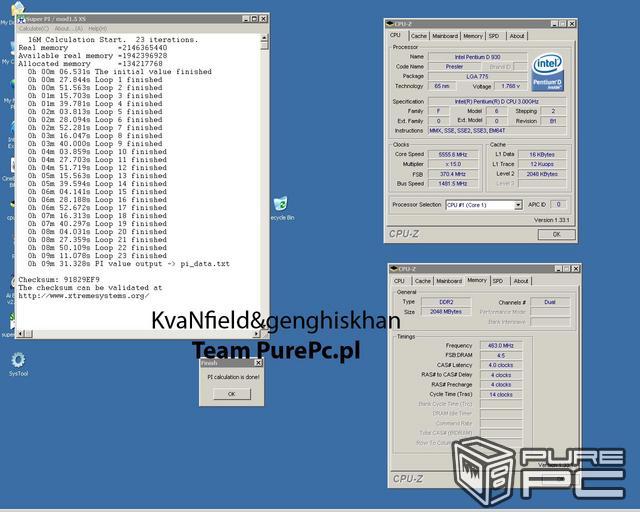
Task: Click Super PI horizontal scrollbar right arrow
Action: click(256, 334)
